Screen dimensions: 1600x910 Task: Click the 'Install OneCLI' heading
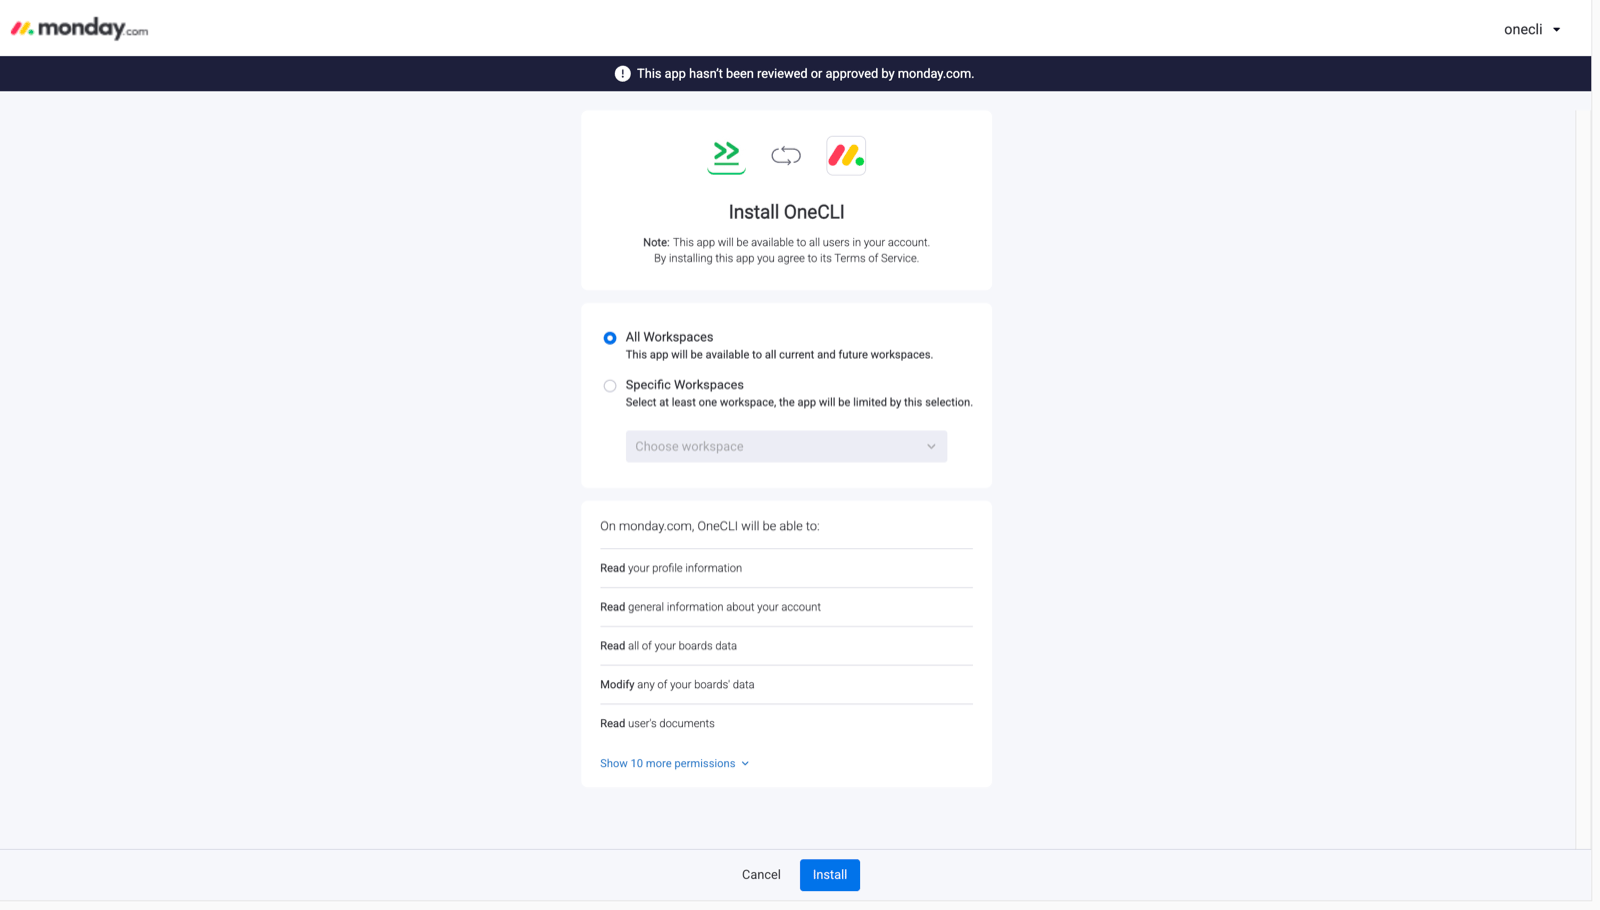pyautogui.click(x=786, y=212)
